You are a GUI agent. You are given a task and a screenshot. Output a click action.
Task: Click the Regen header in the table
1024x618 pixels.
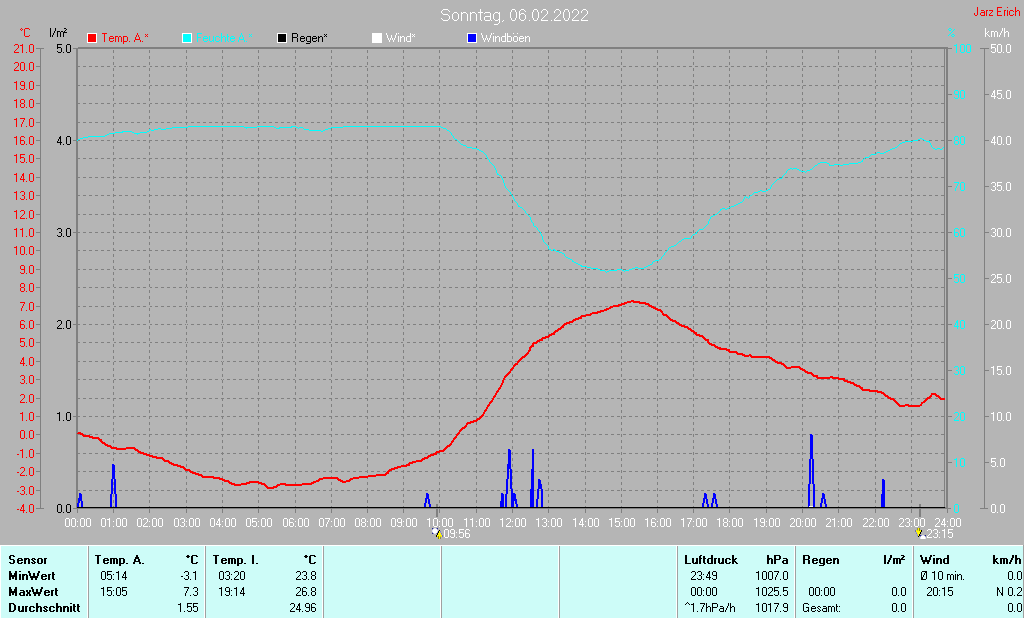coord(820,560)
